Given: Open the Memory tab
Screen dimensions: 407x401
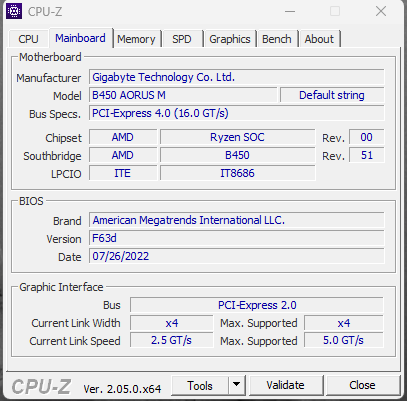Looking at the screenshot, I should click(136, 39).
